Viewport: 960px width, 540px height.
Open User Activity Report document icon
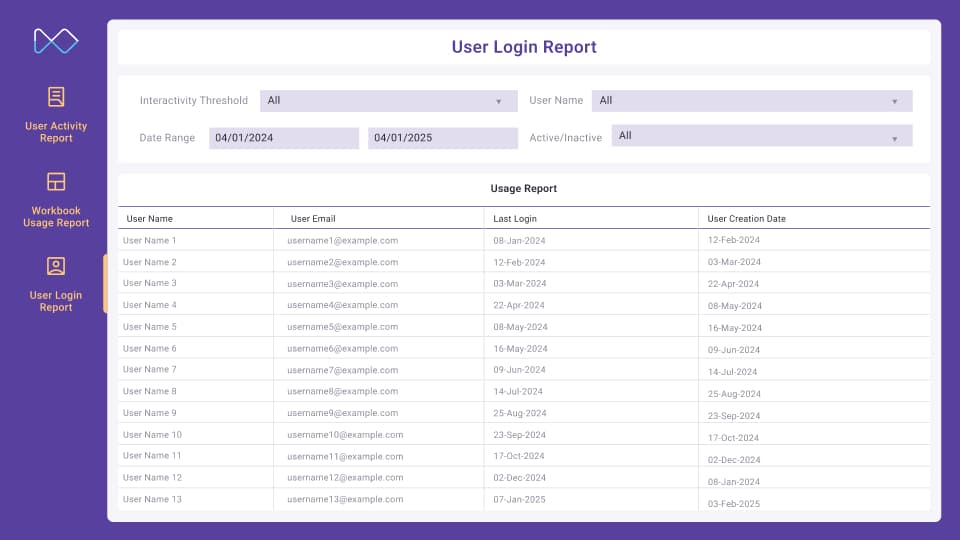[56, 97]
